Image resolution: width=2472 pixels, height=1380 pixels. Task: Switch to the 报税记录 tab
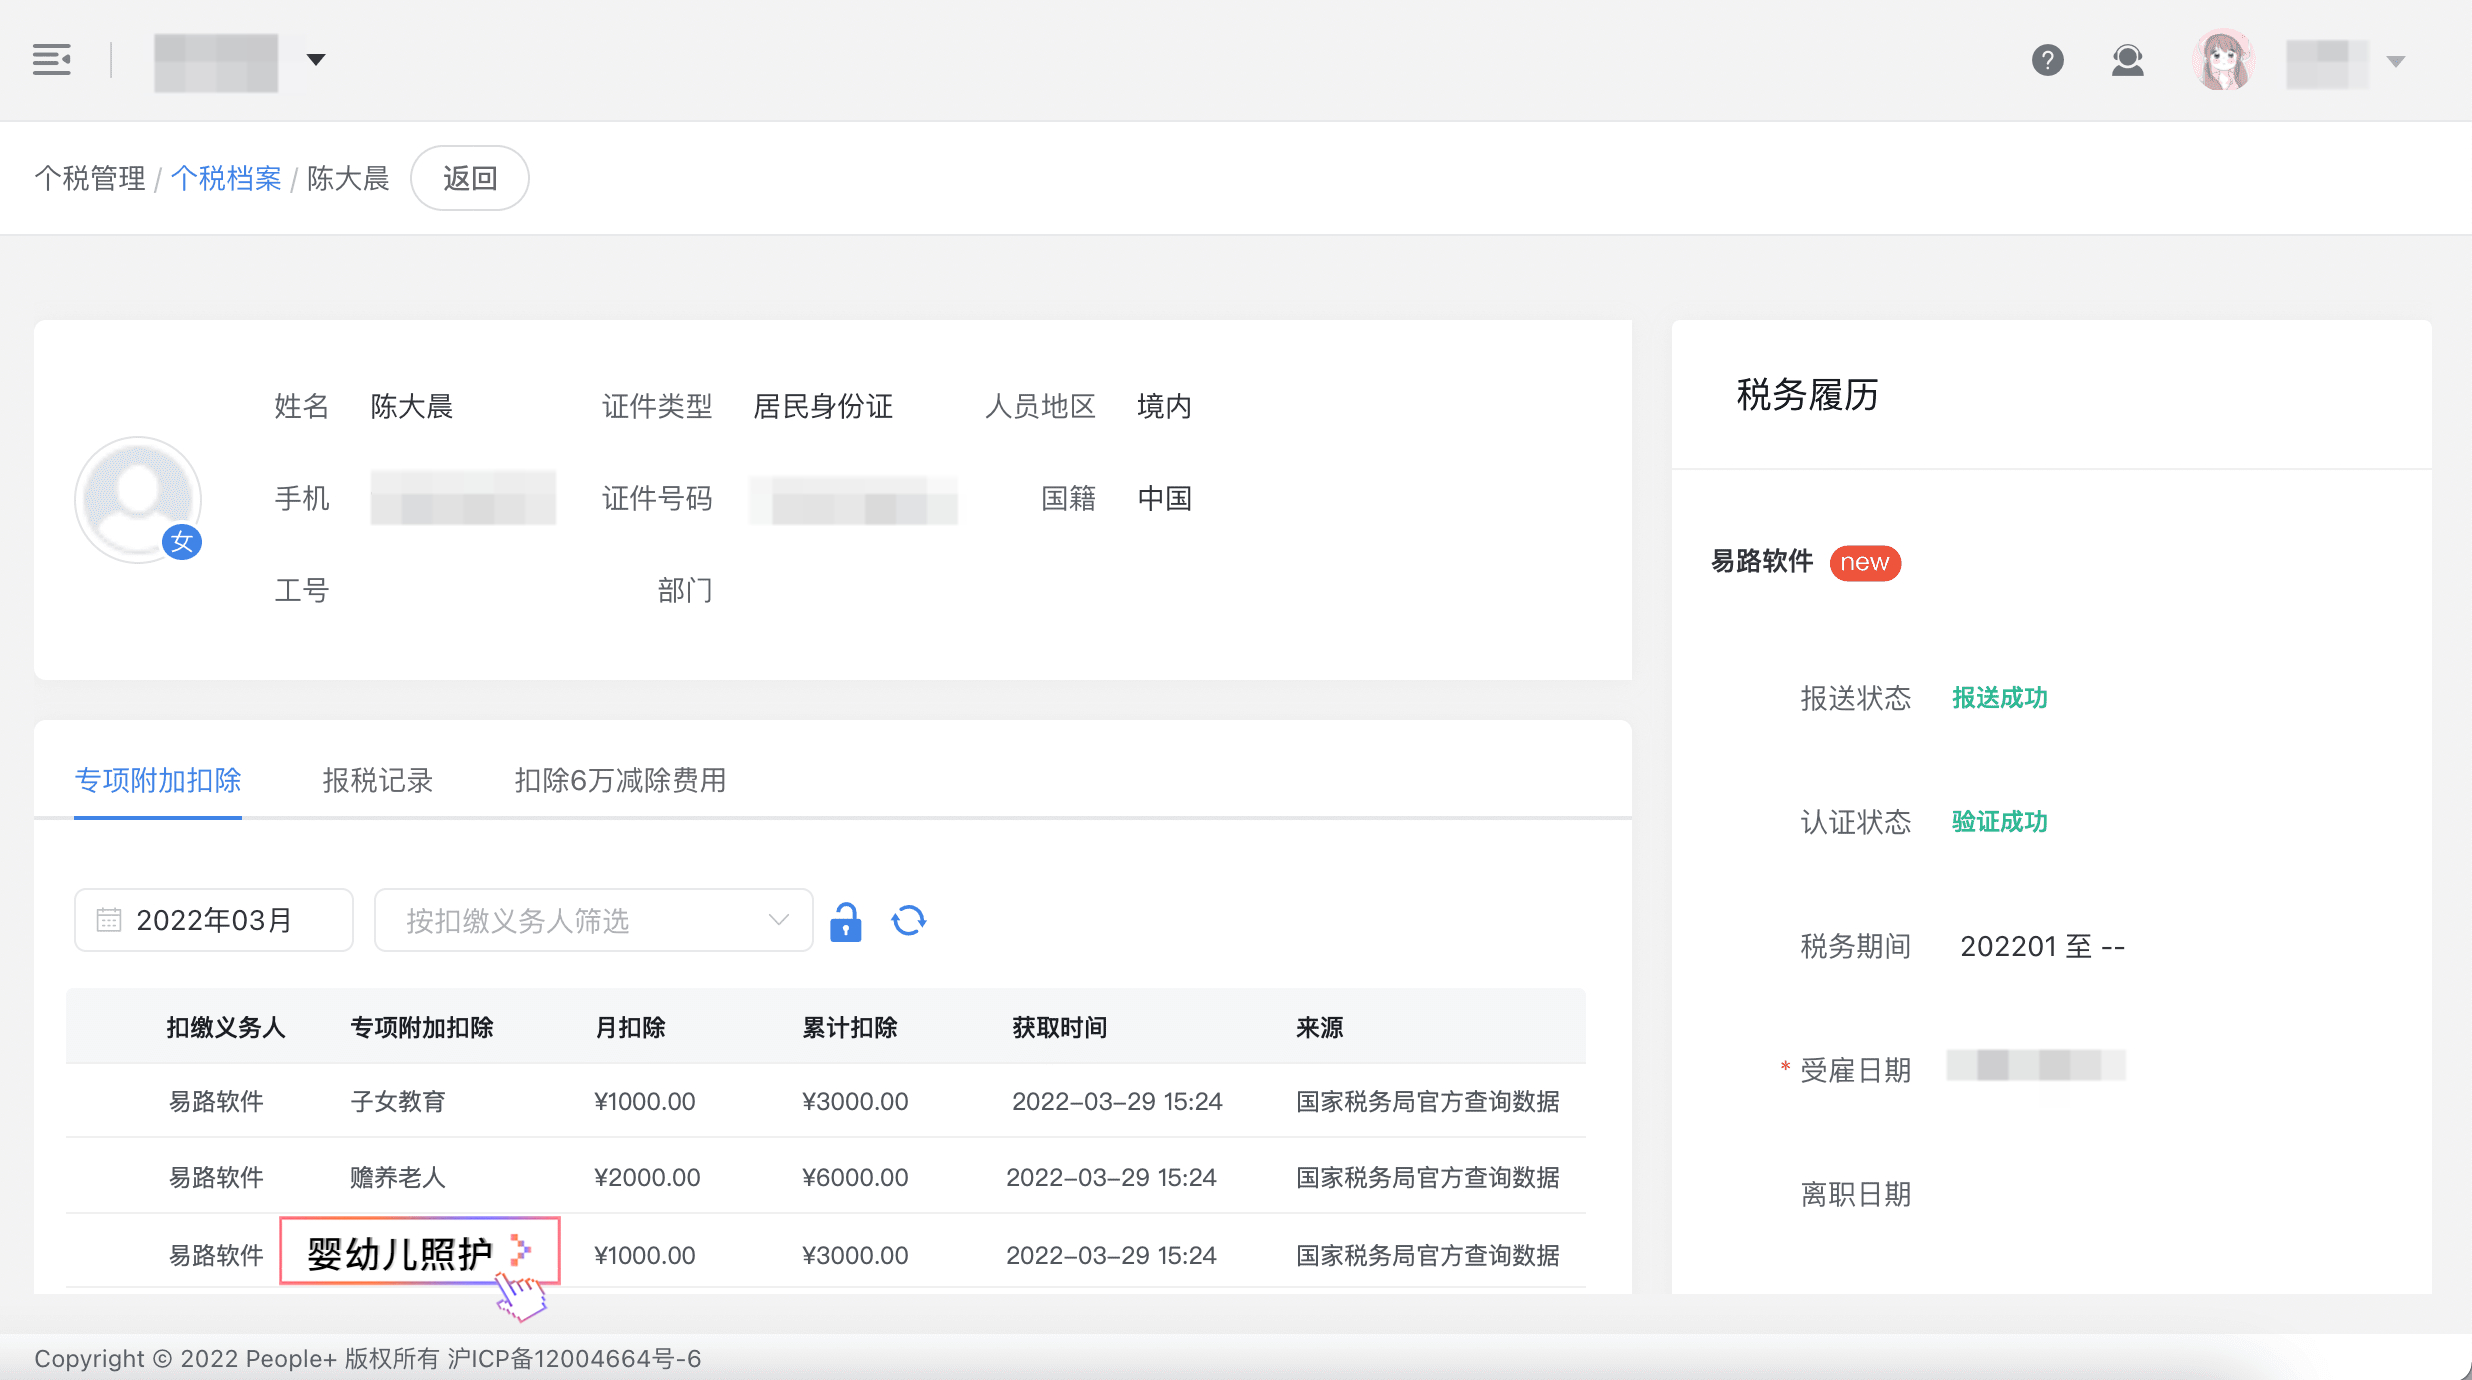tap(377, 780)
